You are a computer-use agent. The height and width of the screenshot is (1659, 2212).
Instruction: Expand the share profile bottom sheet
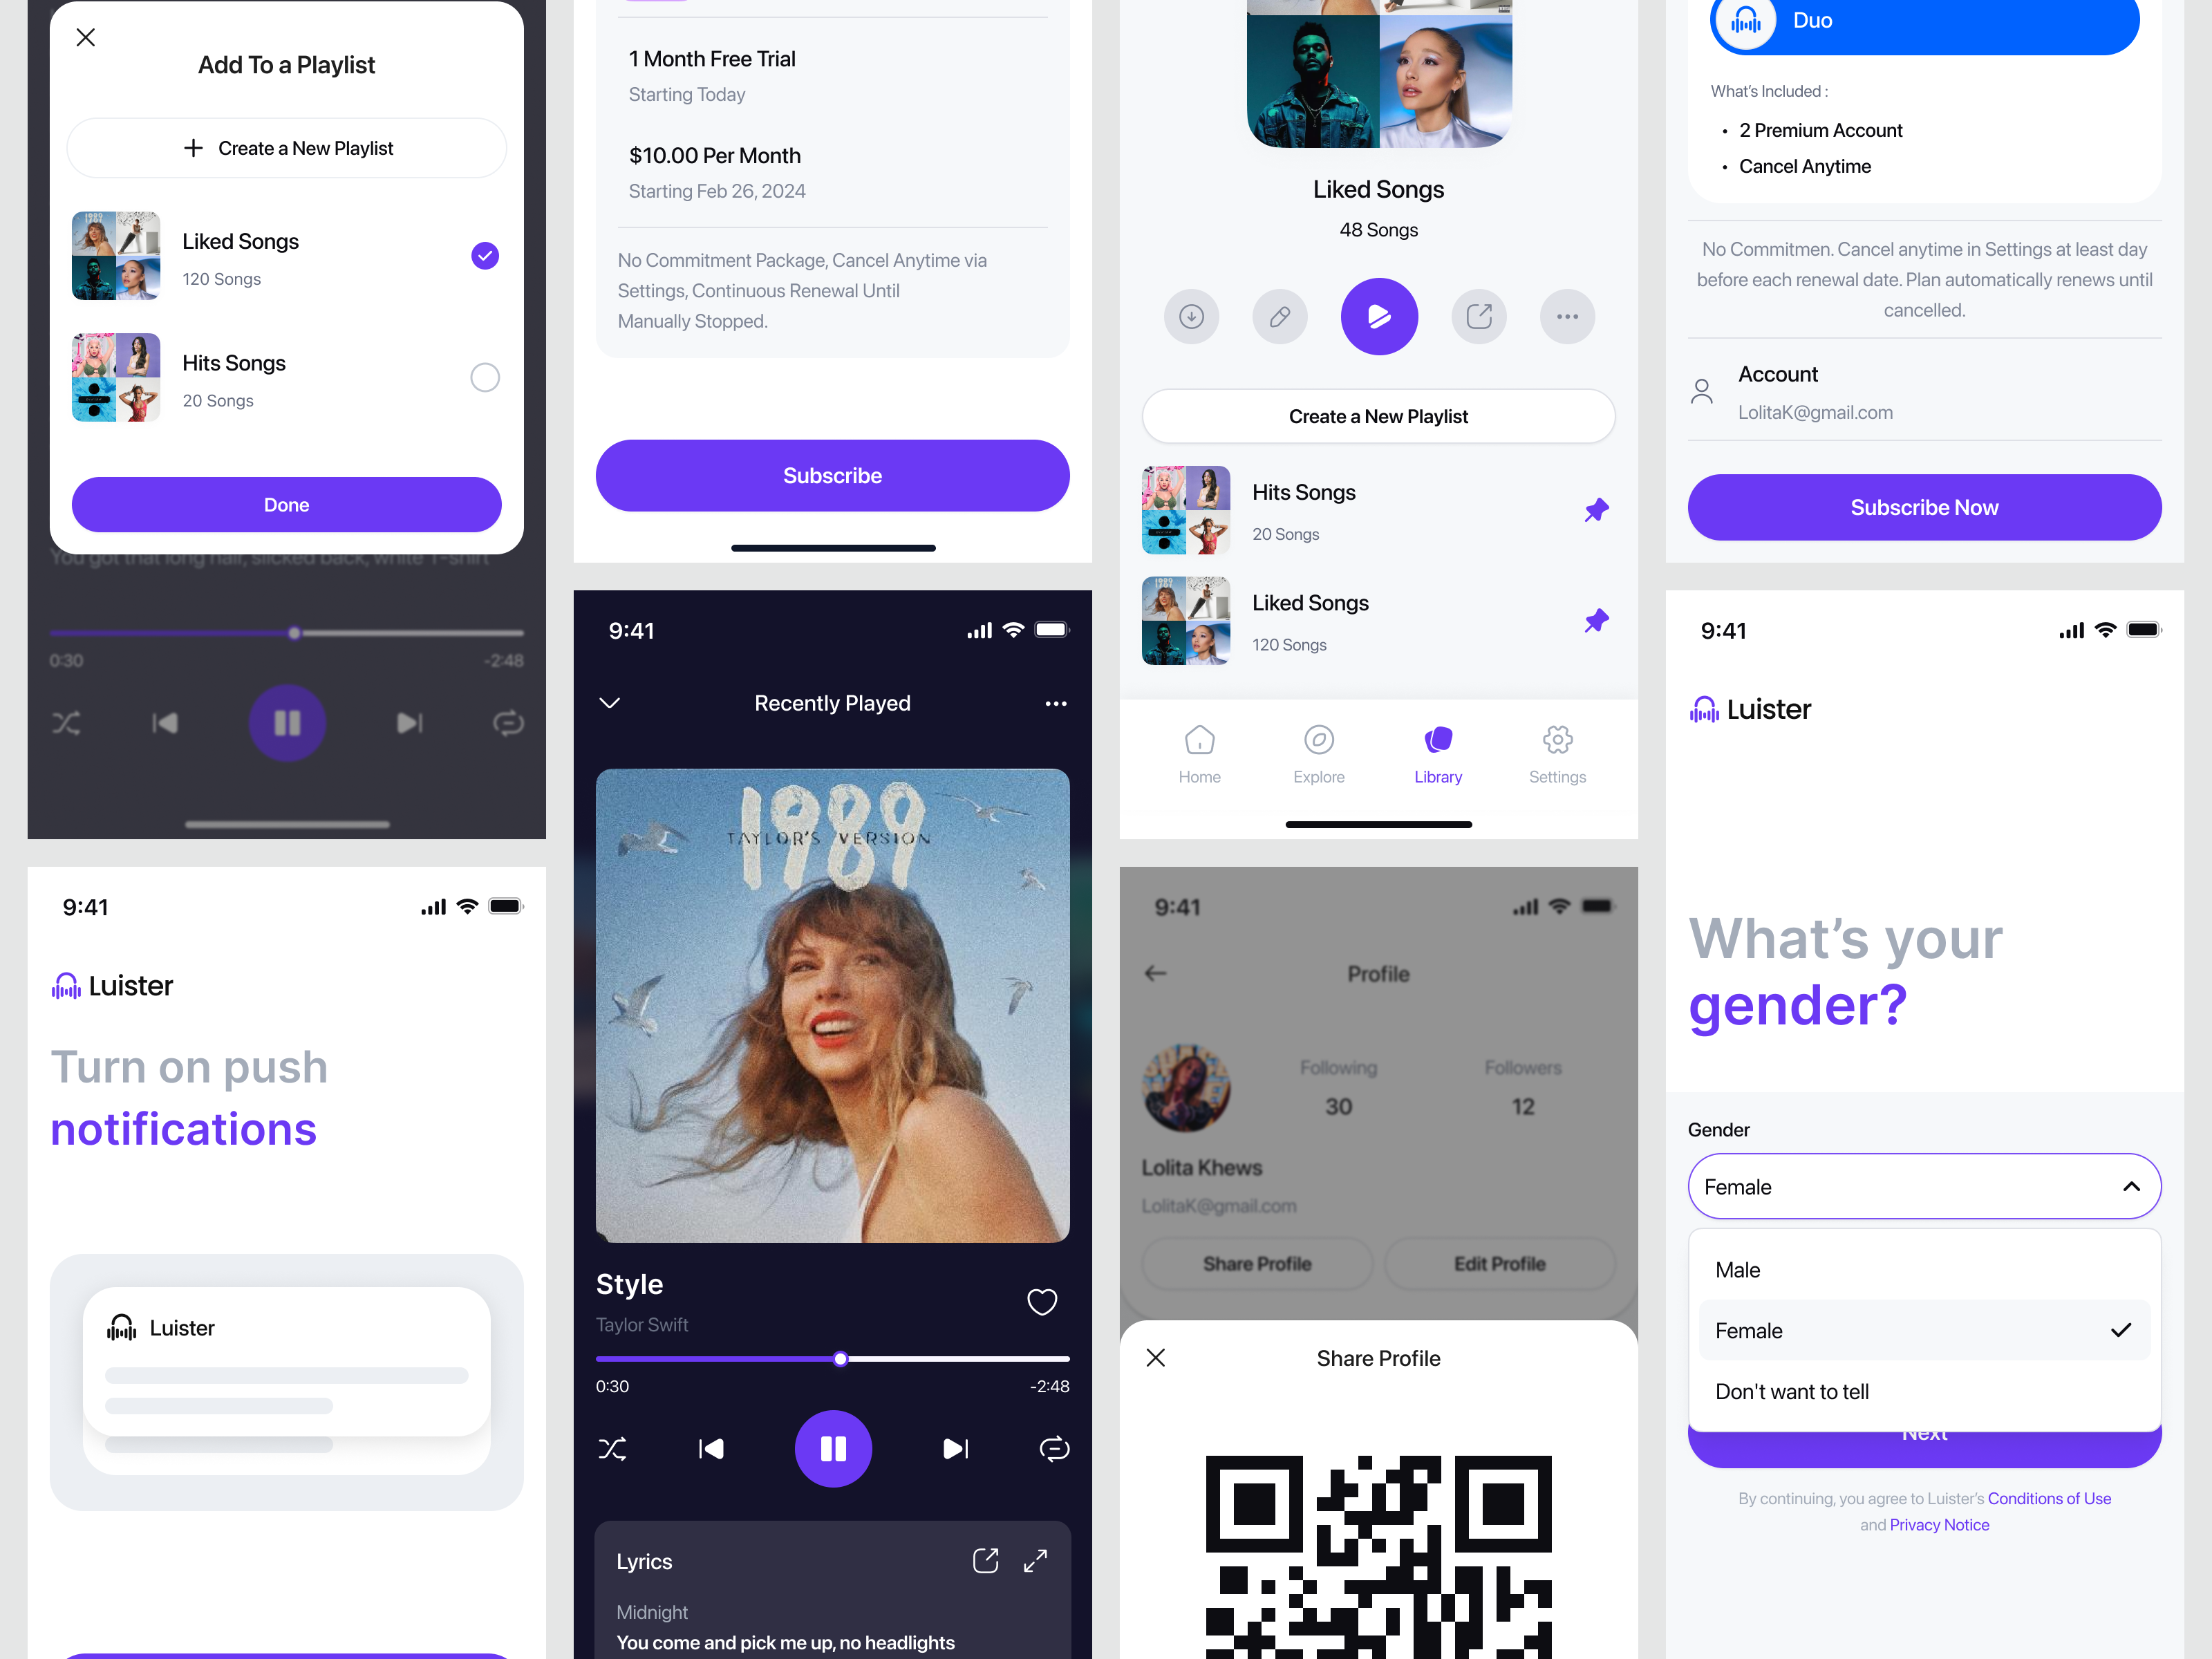click(1376, 1358)
